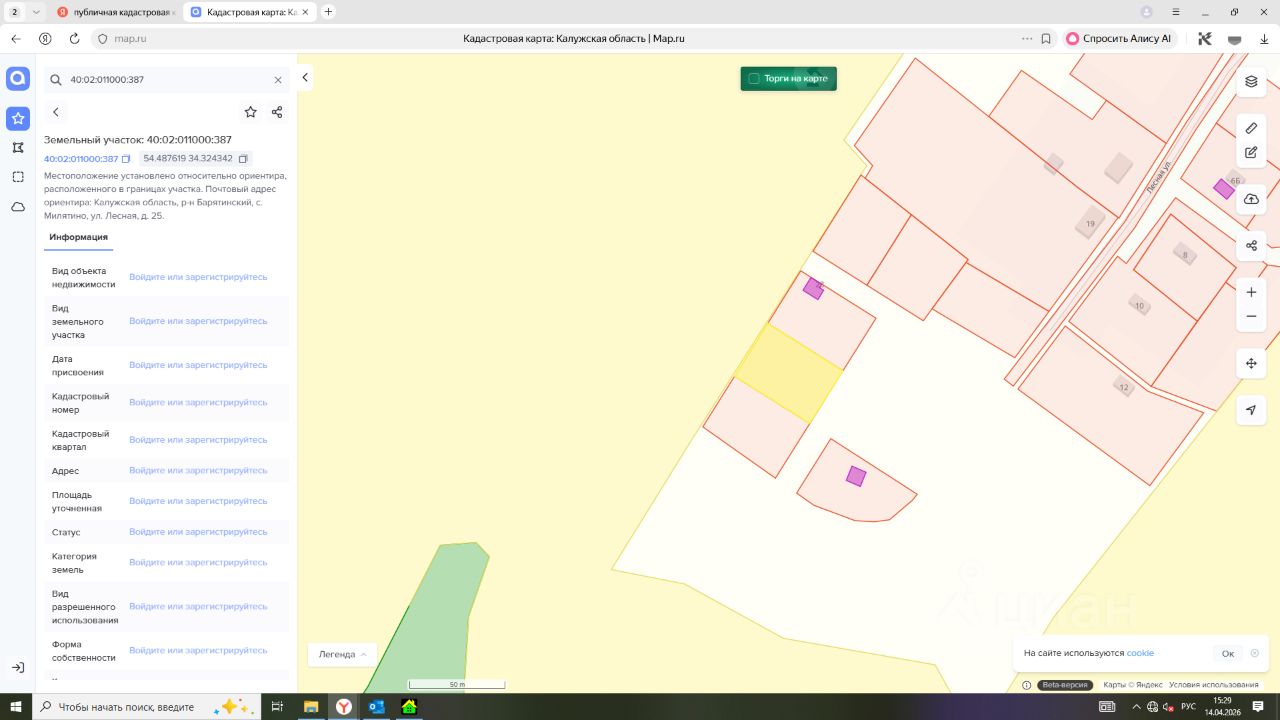
Task: Select the ruler measurement tool
Action: click(1251, 128)
